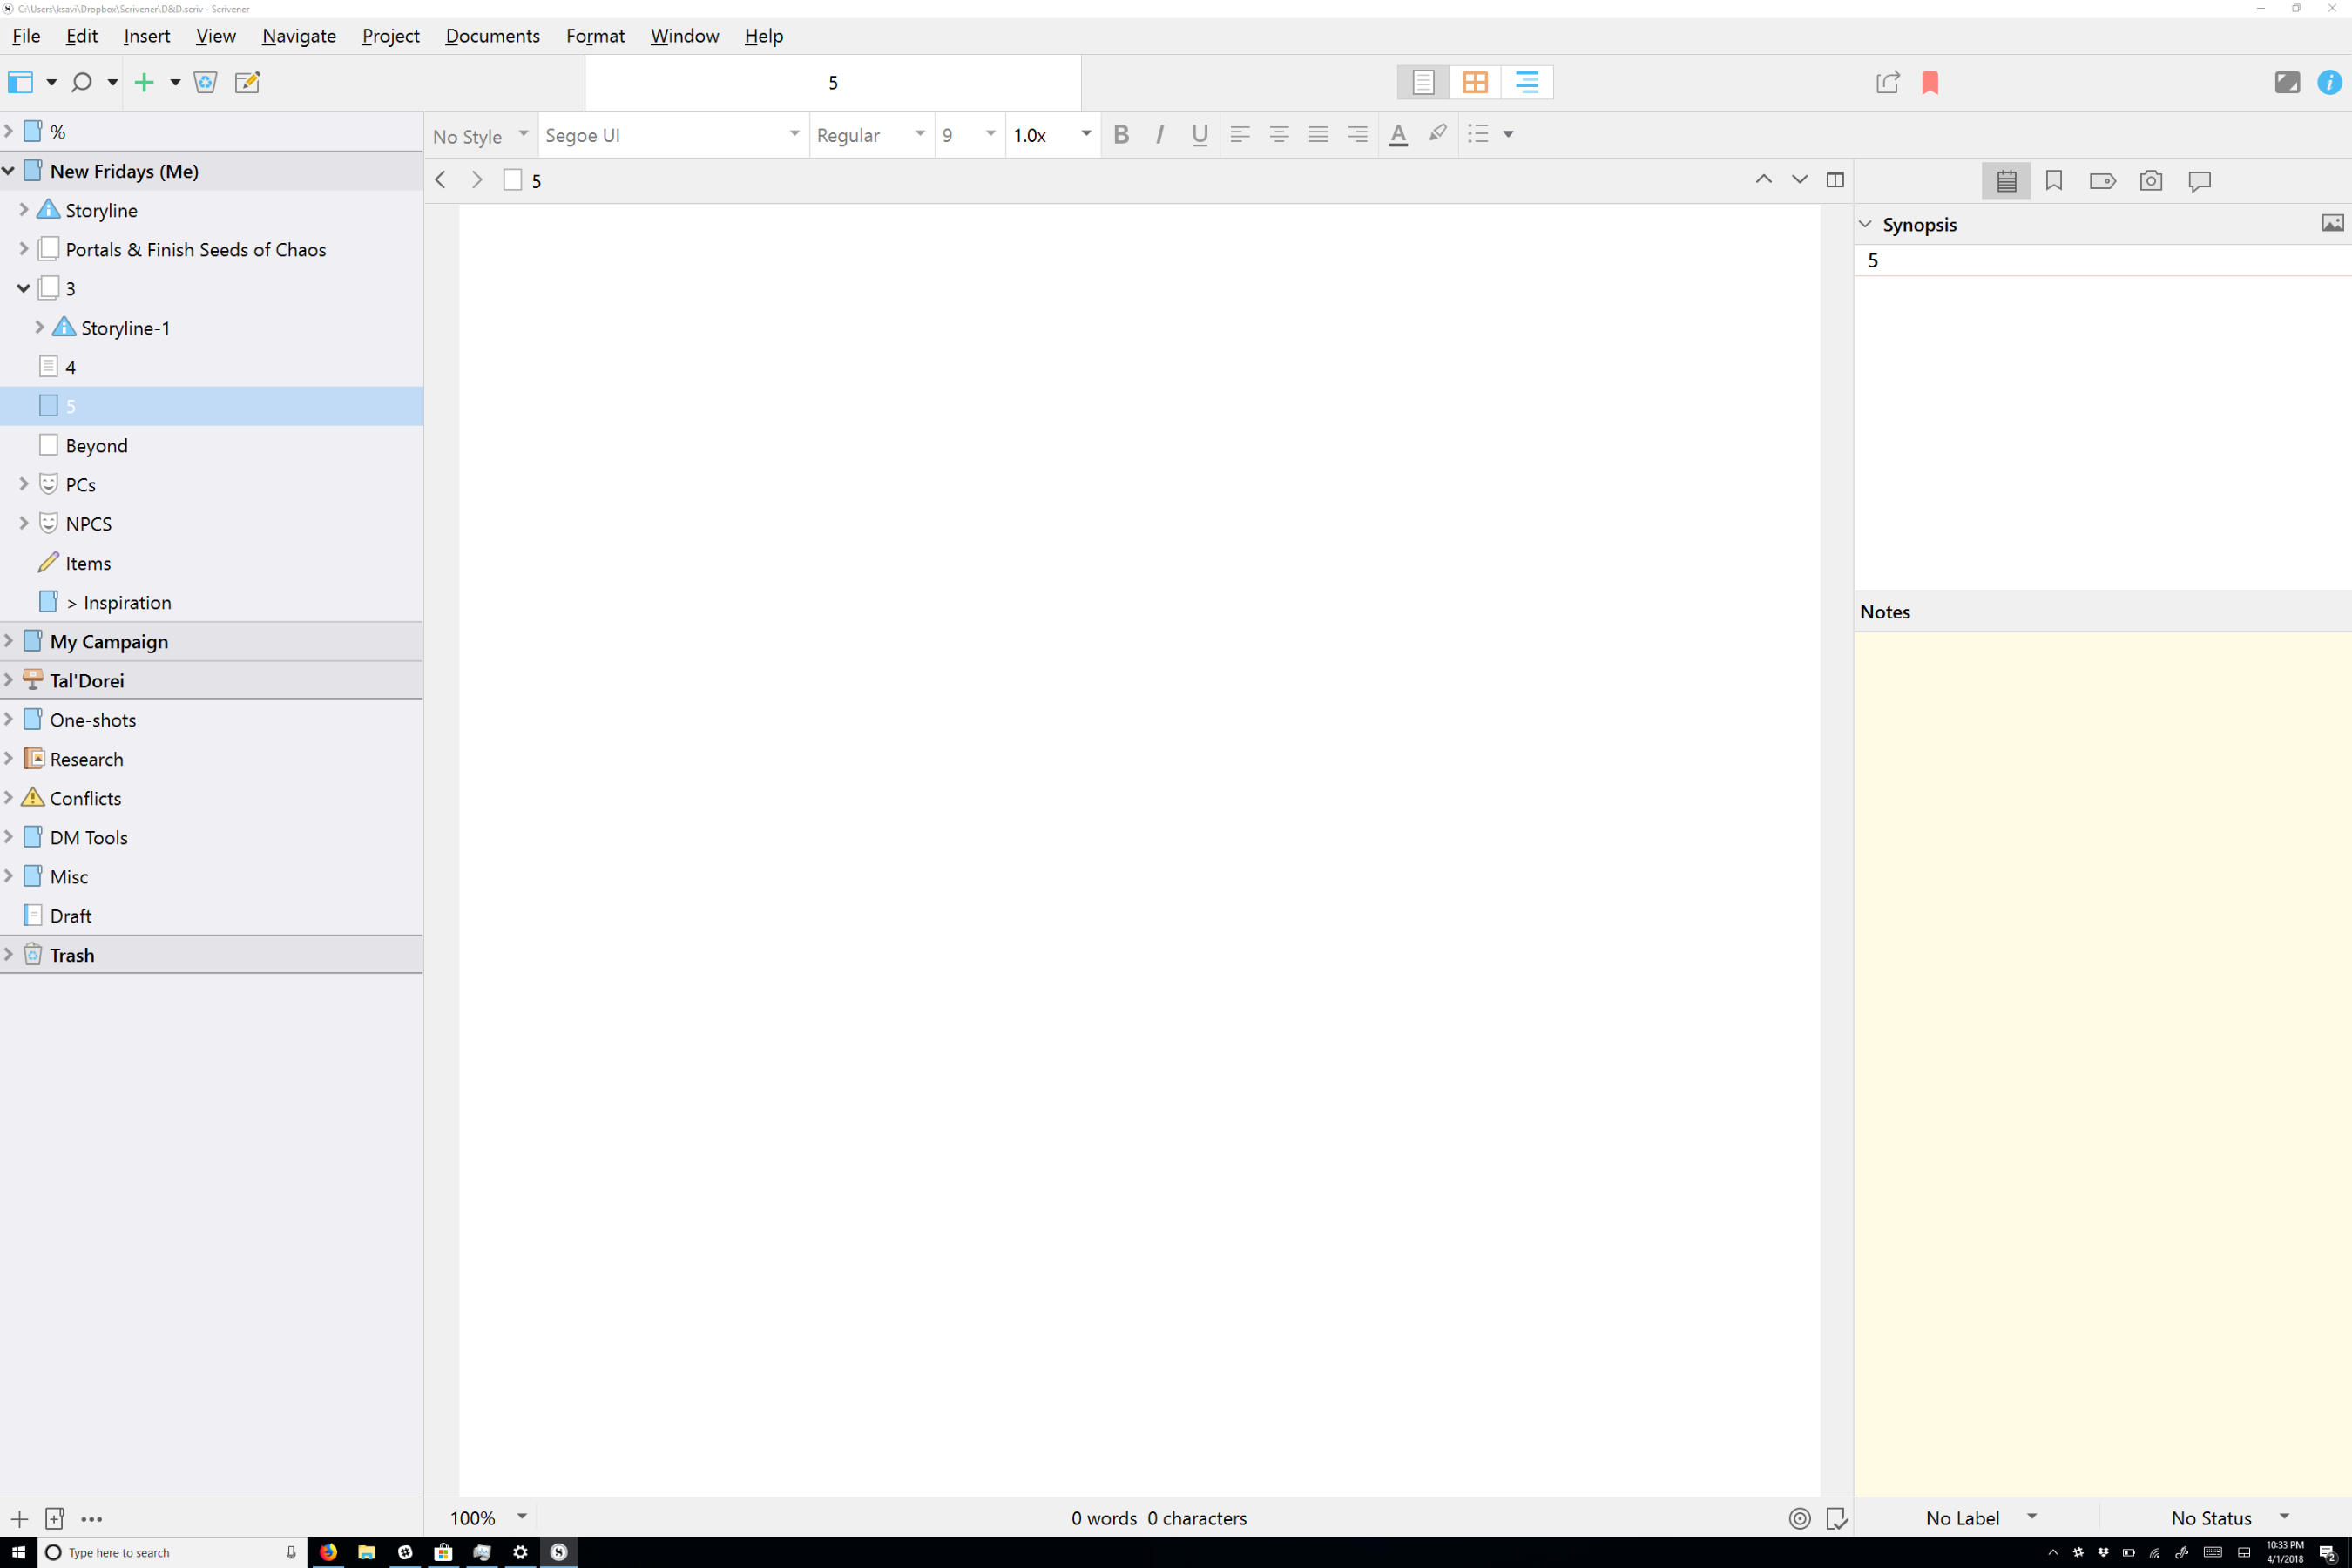2352x1568 pixels.
Task: Click the Synopsis text field
Action: (x=2103, y=432)
